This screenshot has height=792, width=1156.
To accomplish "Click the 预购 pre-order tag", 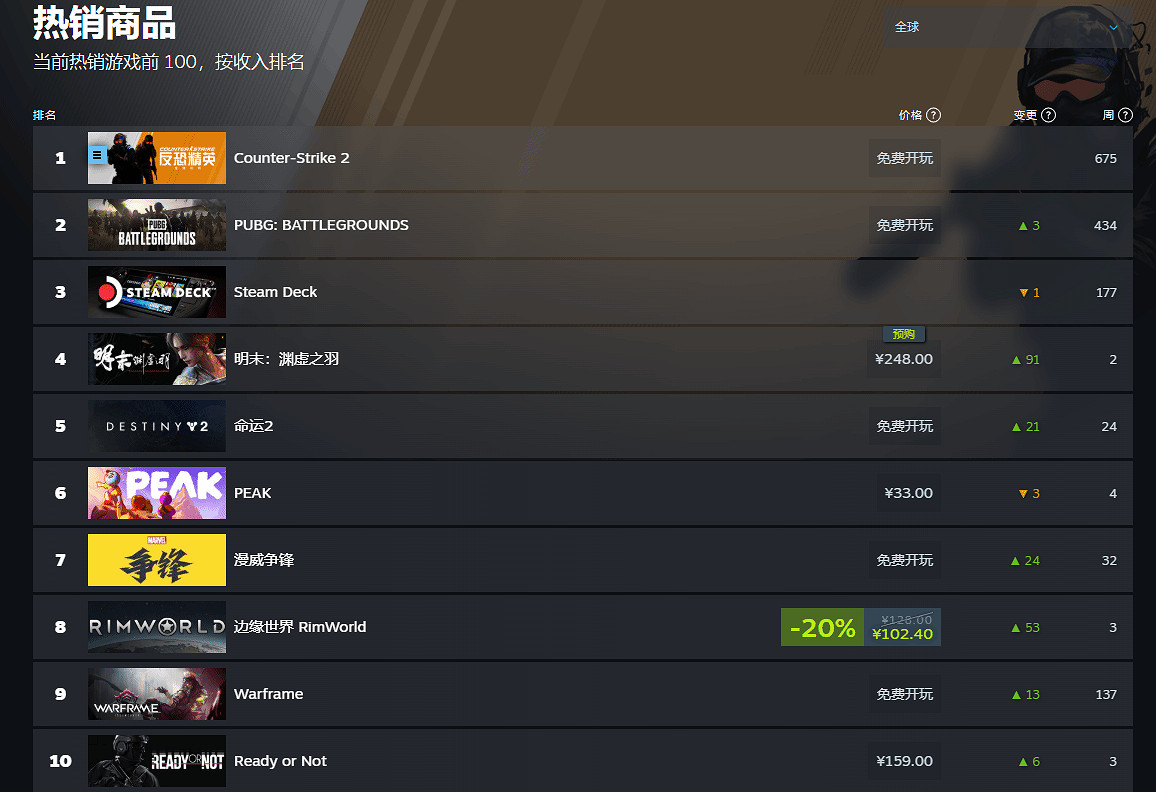I will coord(904,334).
